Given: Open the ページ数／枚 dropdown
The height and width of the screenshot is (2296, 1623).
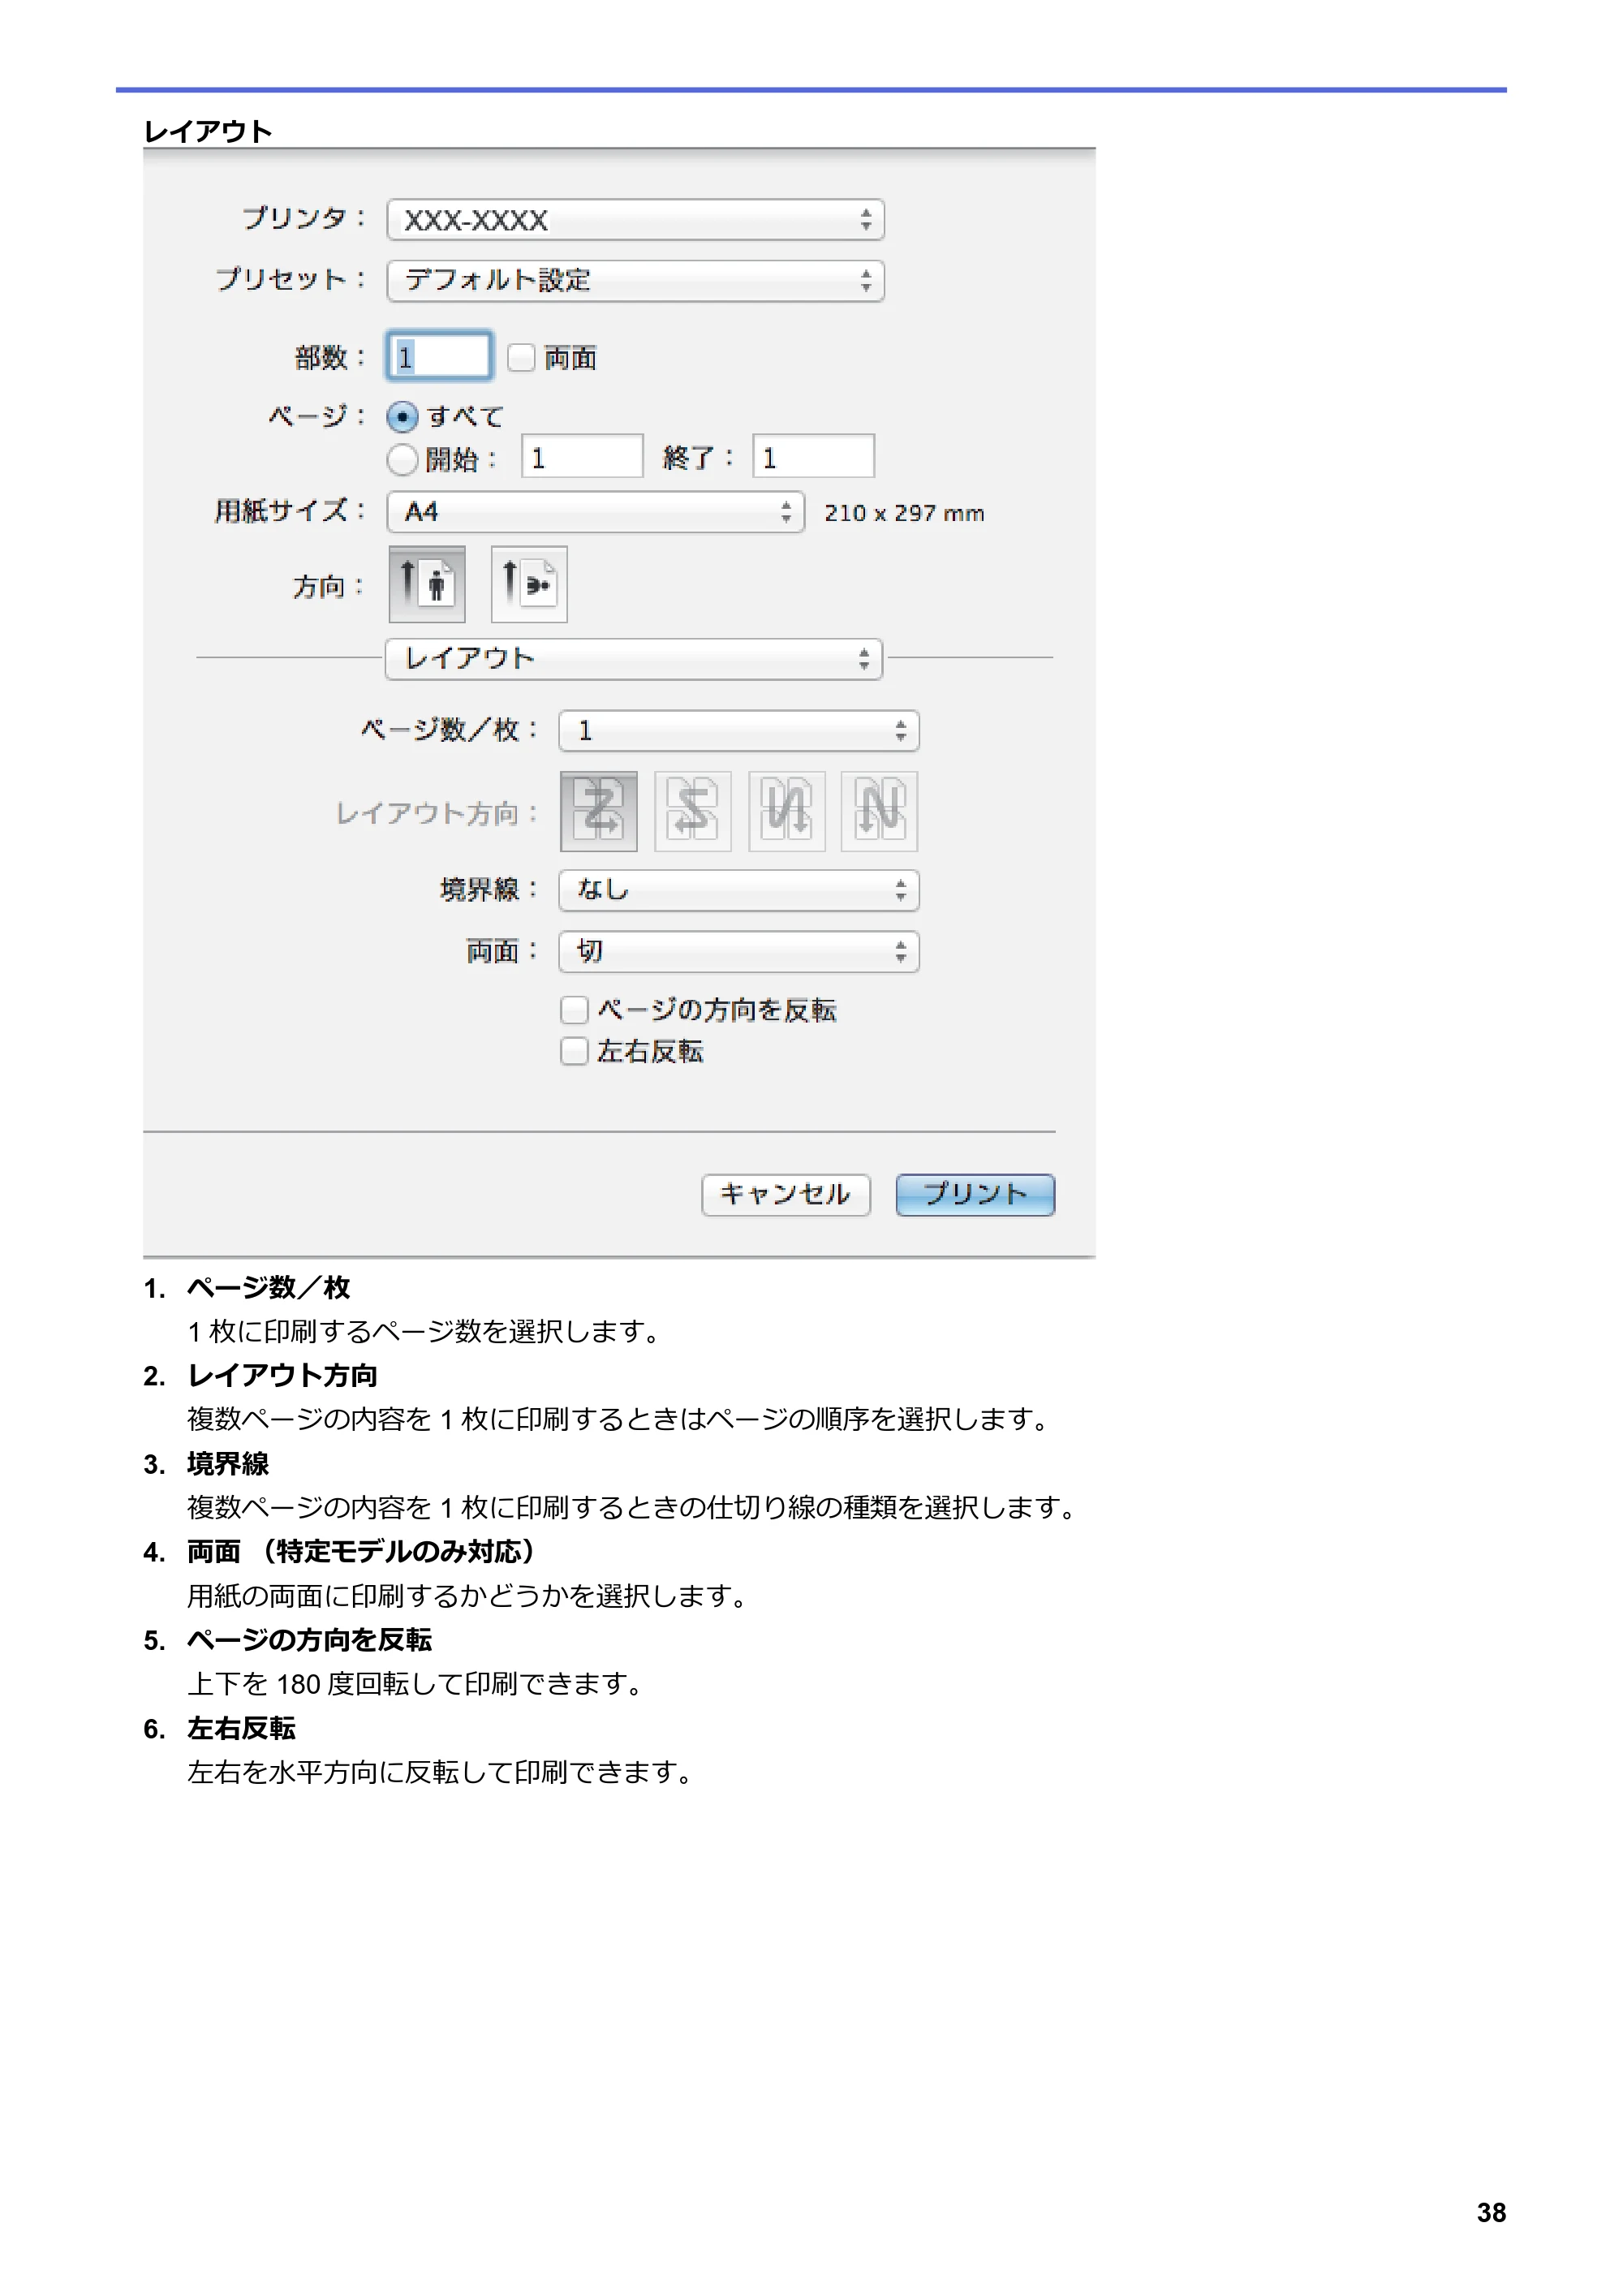Looking at the screenshot, I should [x=739, y=731].
